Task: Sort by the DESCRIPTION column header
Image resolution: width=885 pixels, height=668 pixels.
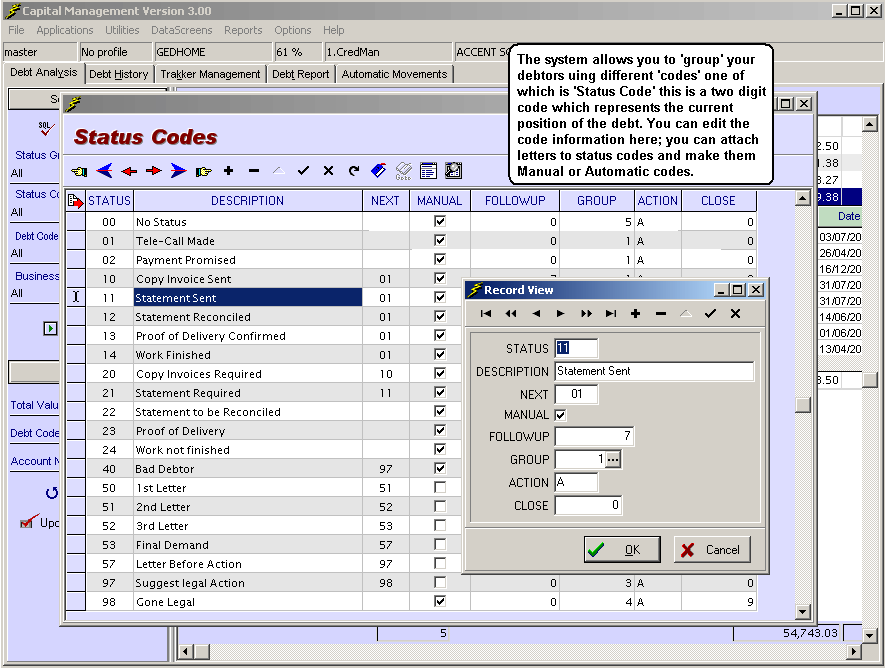Action: (248, 201)
